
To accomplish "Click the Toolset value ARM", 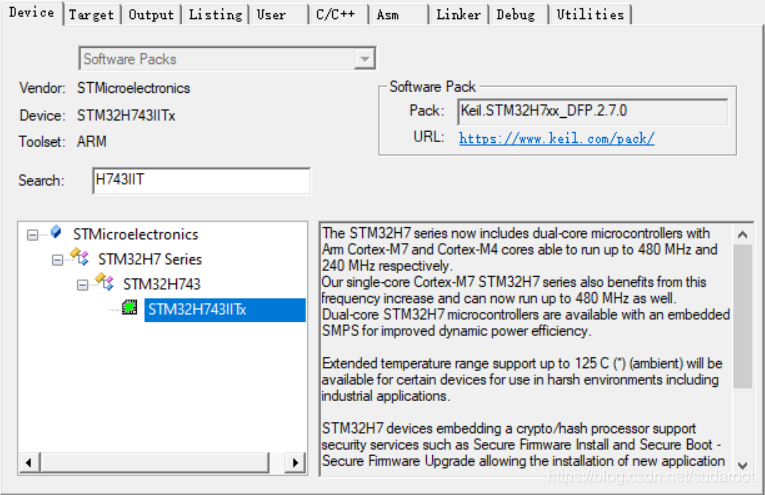I will (x=92, y=142).
